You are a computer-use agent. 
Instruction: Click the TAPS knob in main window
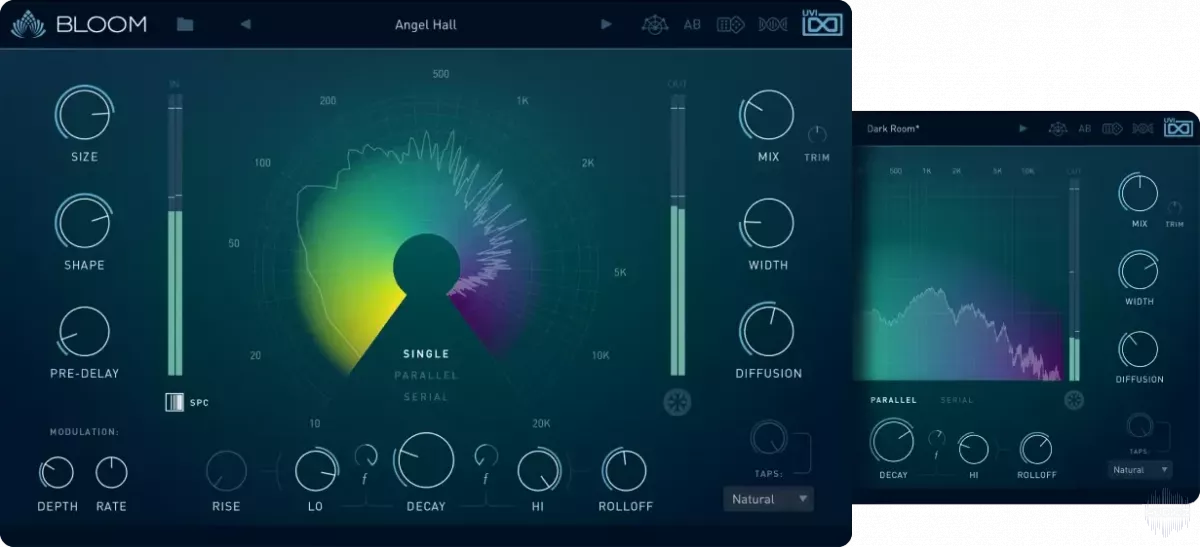tap(768, 438)
